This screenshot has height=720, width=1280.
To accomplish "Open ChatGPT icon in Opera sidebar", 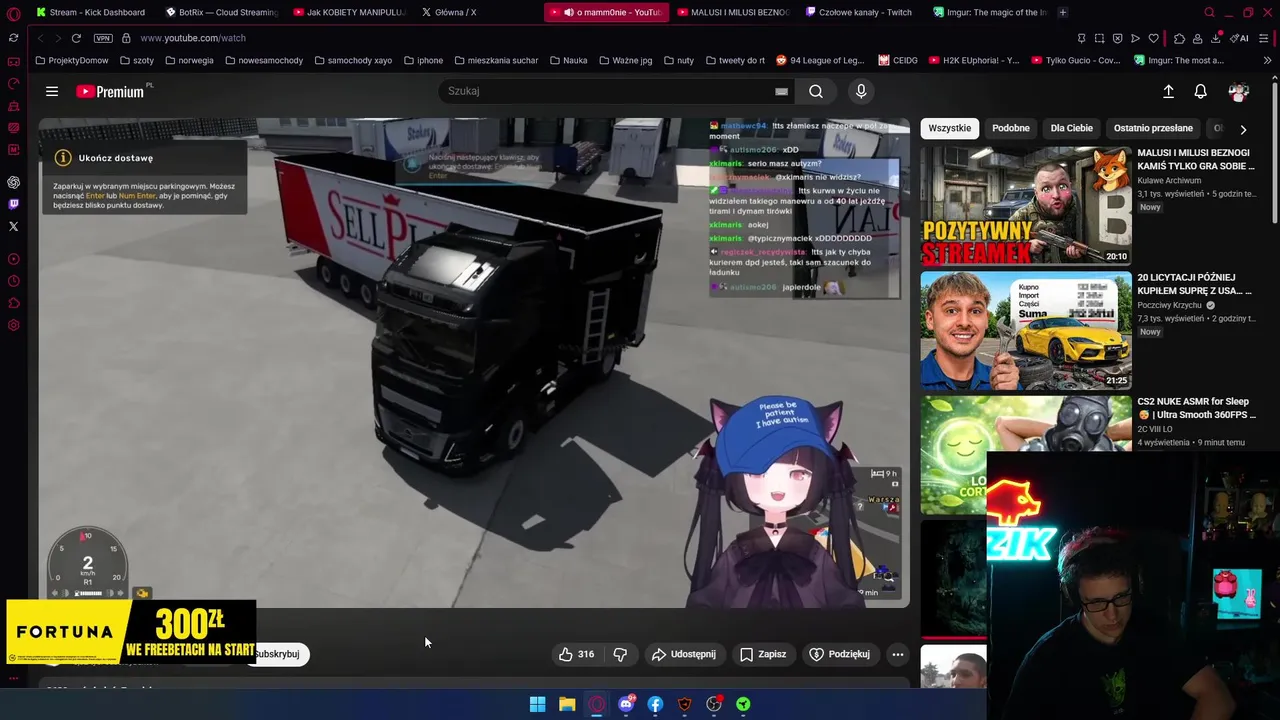I will 13,182.
